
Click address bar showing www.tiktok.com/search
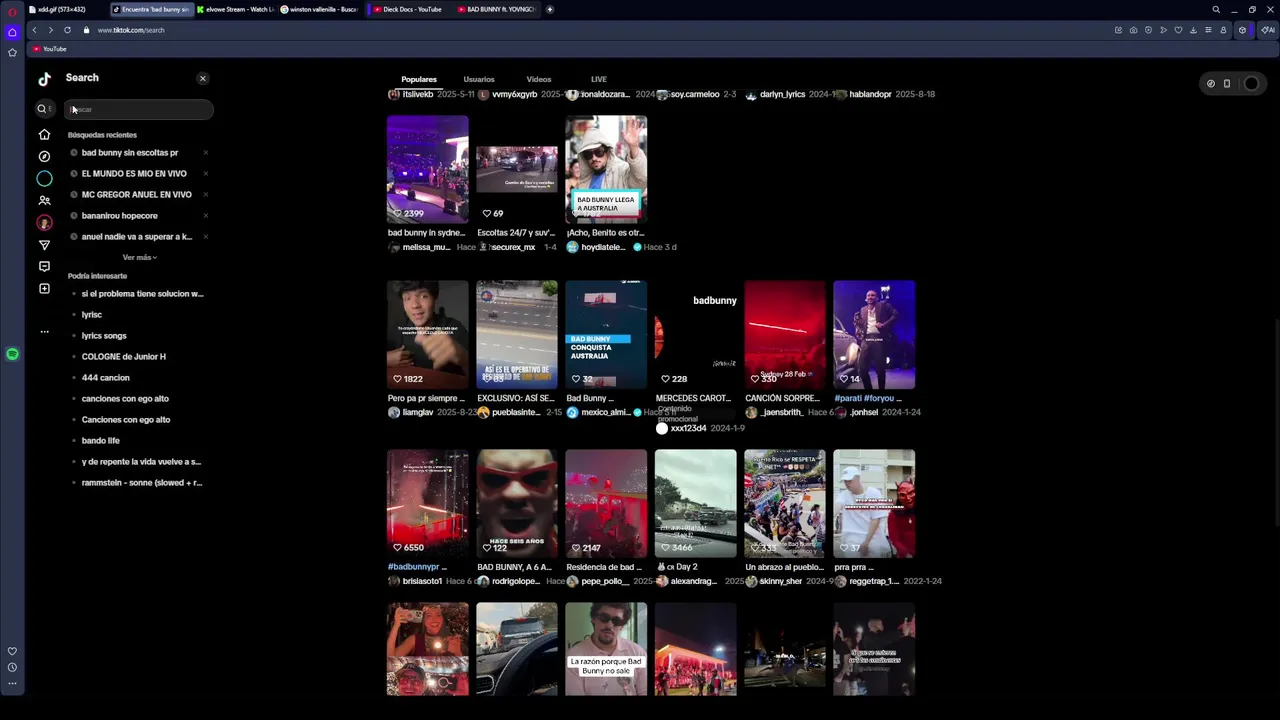pos(130,30)
